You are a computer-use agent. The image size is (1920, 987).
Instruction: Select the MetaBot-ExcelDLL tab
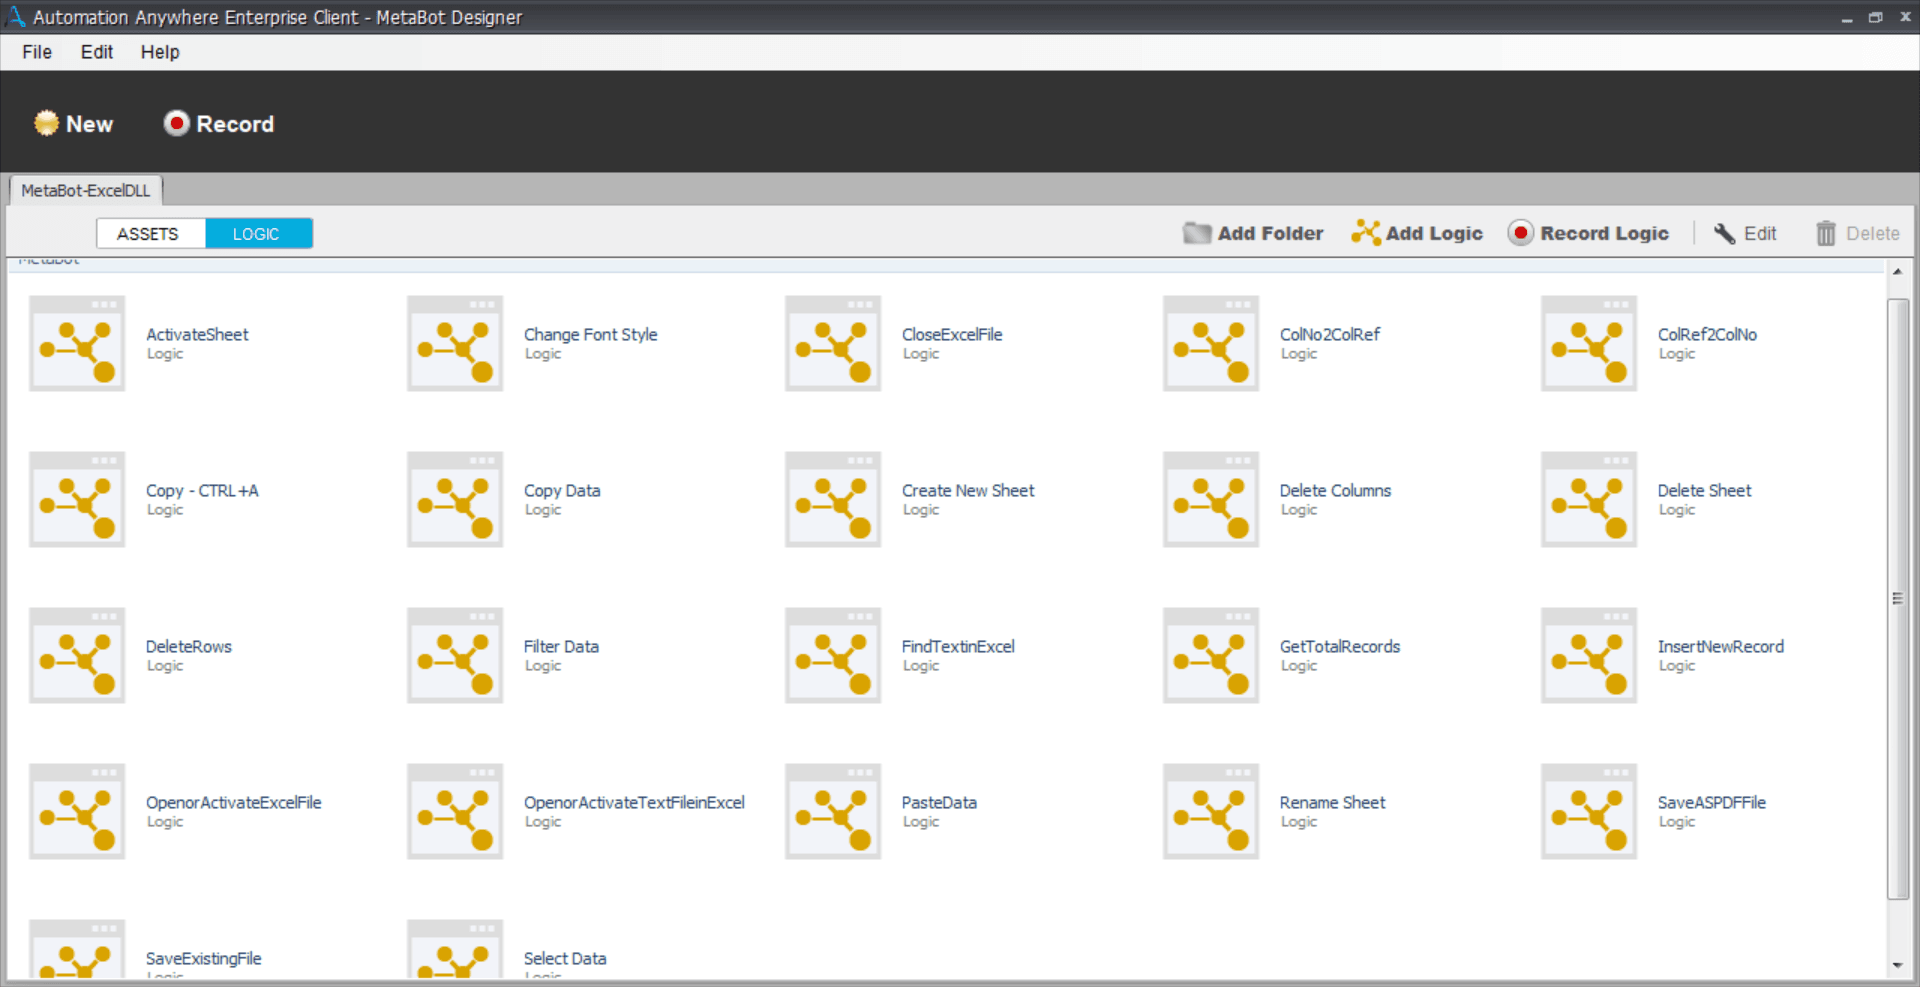click(x=86, y=190)
